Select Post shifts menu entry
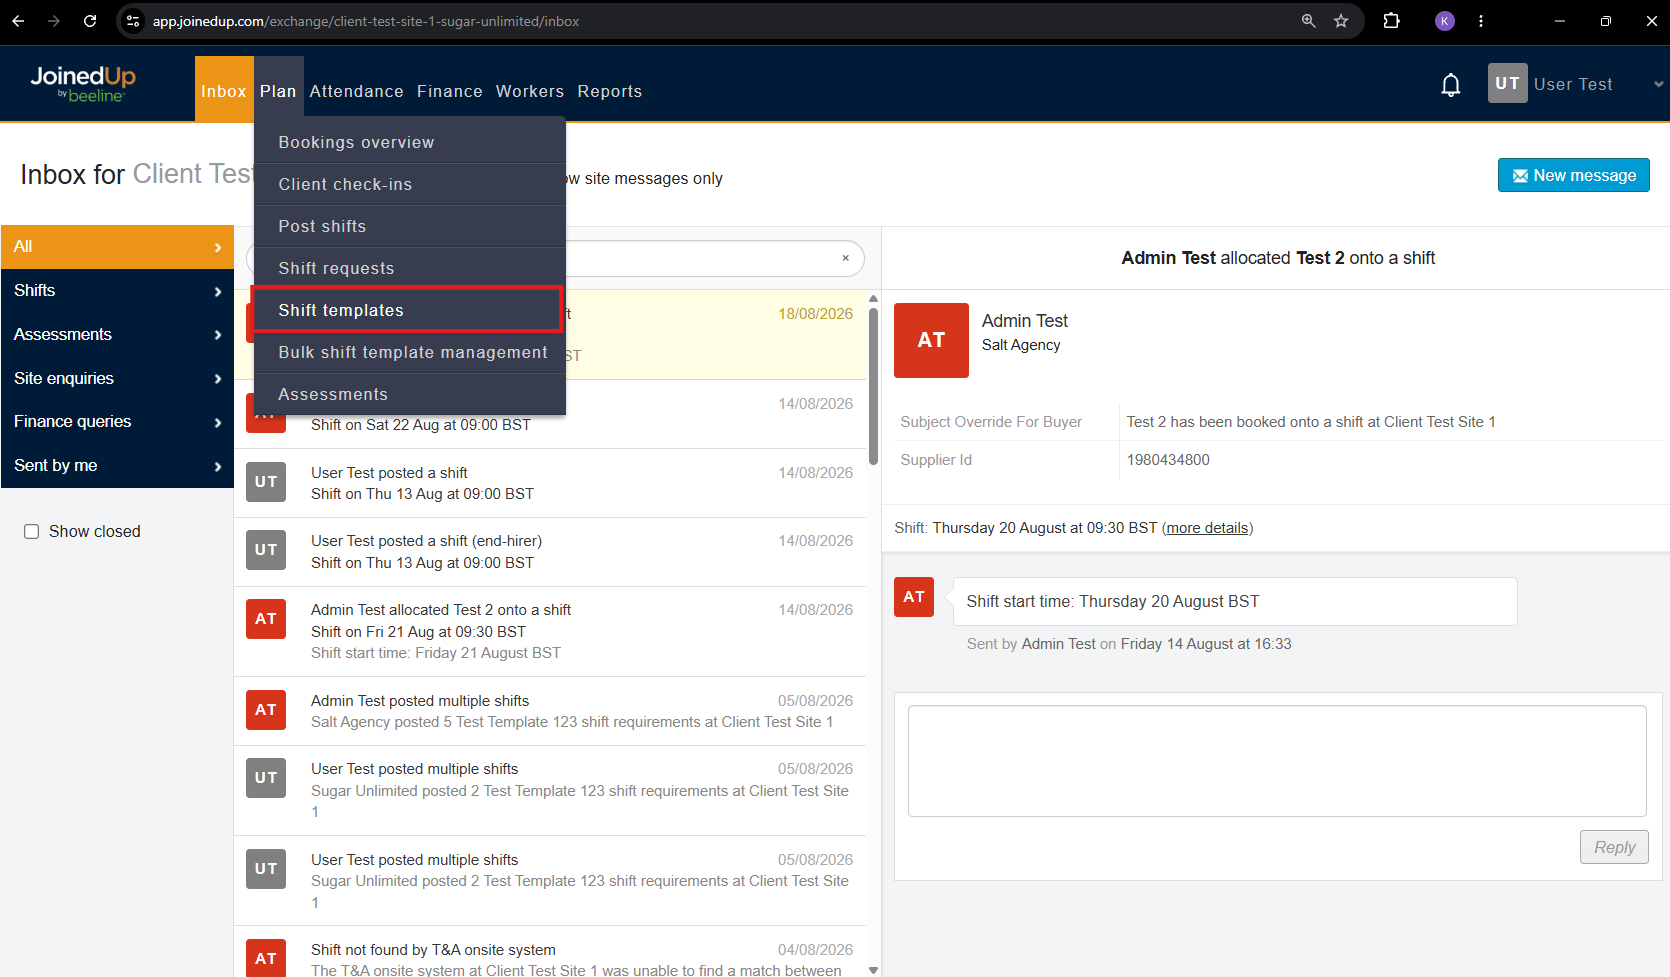 (410, 226)
